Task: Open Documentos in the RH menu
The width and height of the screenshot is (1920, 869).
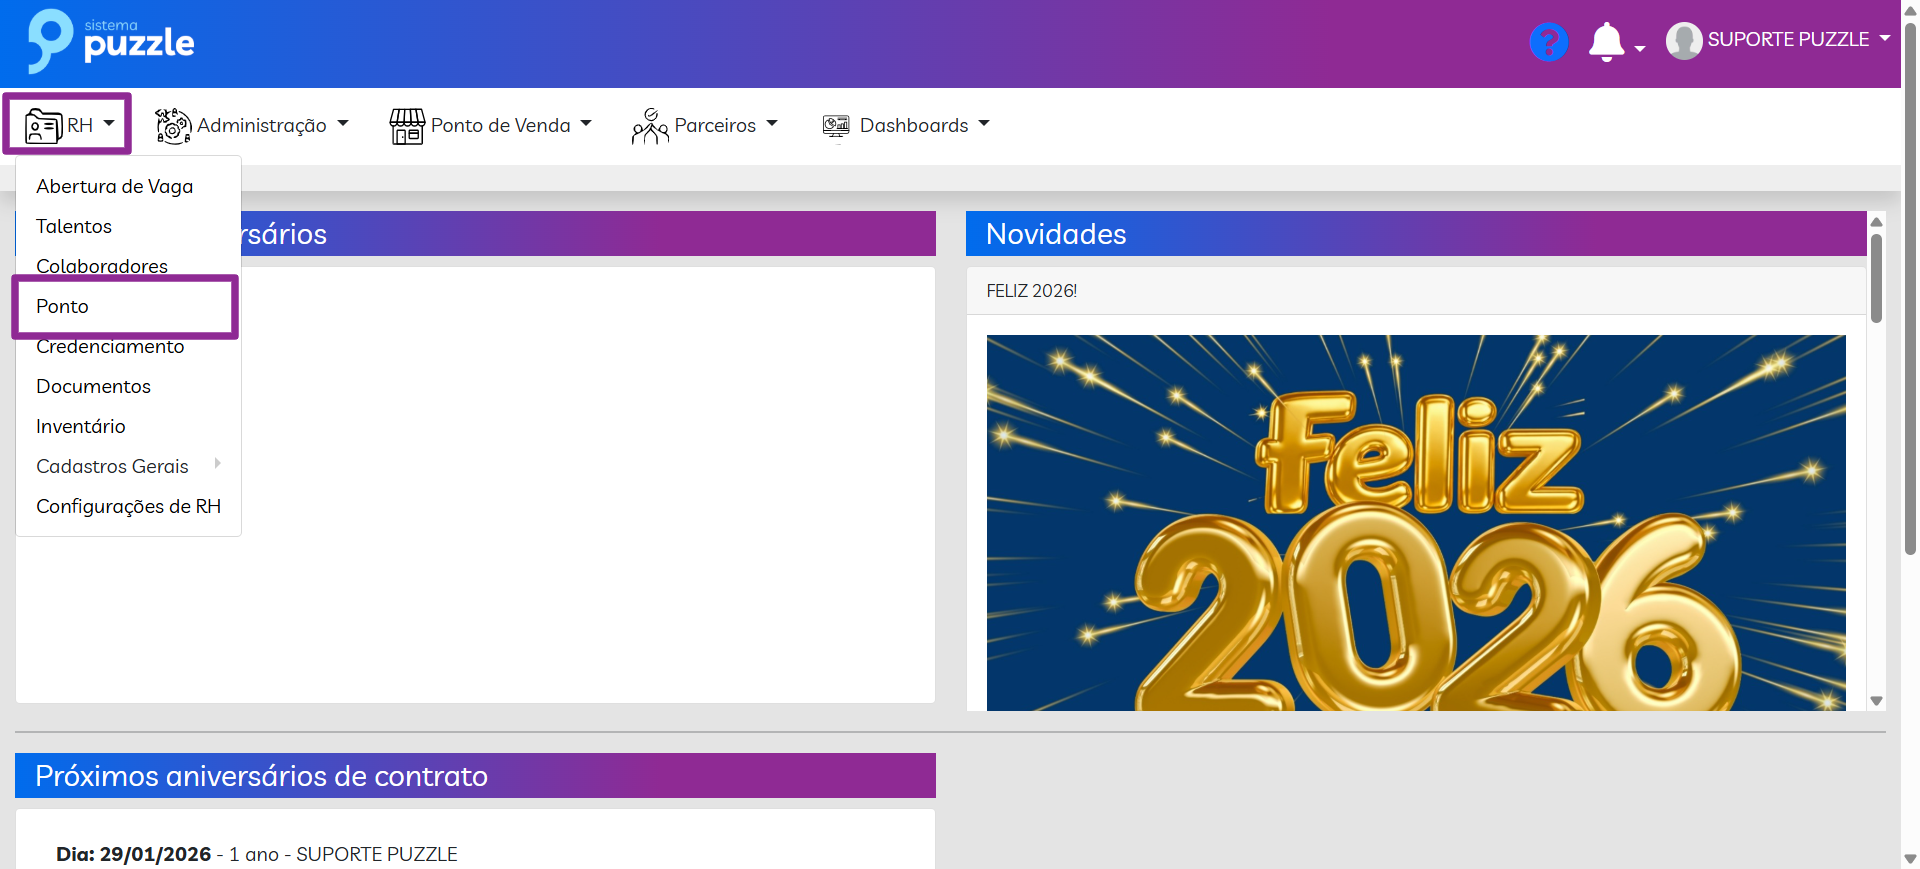Action: pos(93,387)
